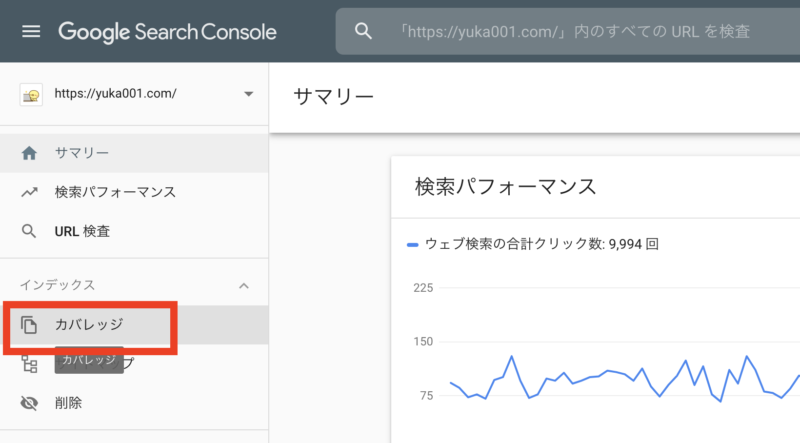Collapse the インデックス section chevron
This screenshot has height=443, width=800.
pyautogui.click(x=244, y=286)
